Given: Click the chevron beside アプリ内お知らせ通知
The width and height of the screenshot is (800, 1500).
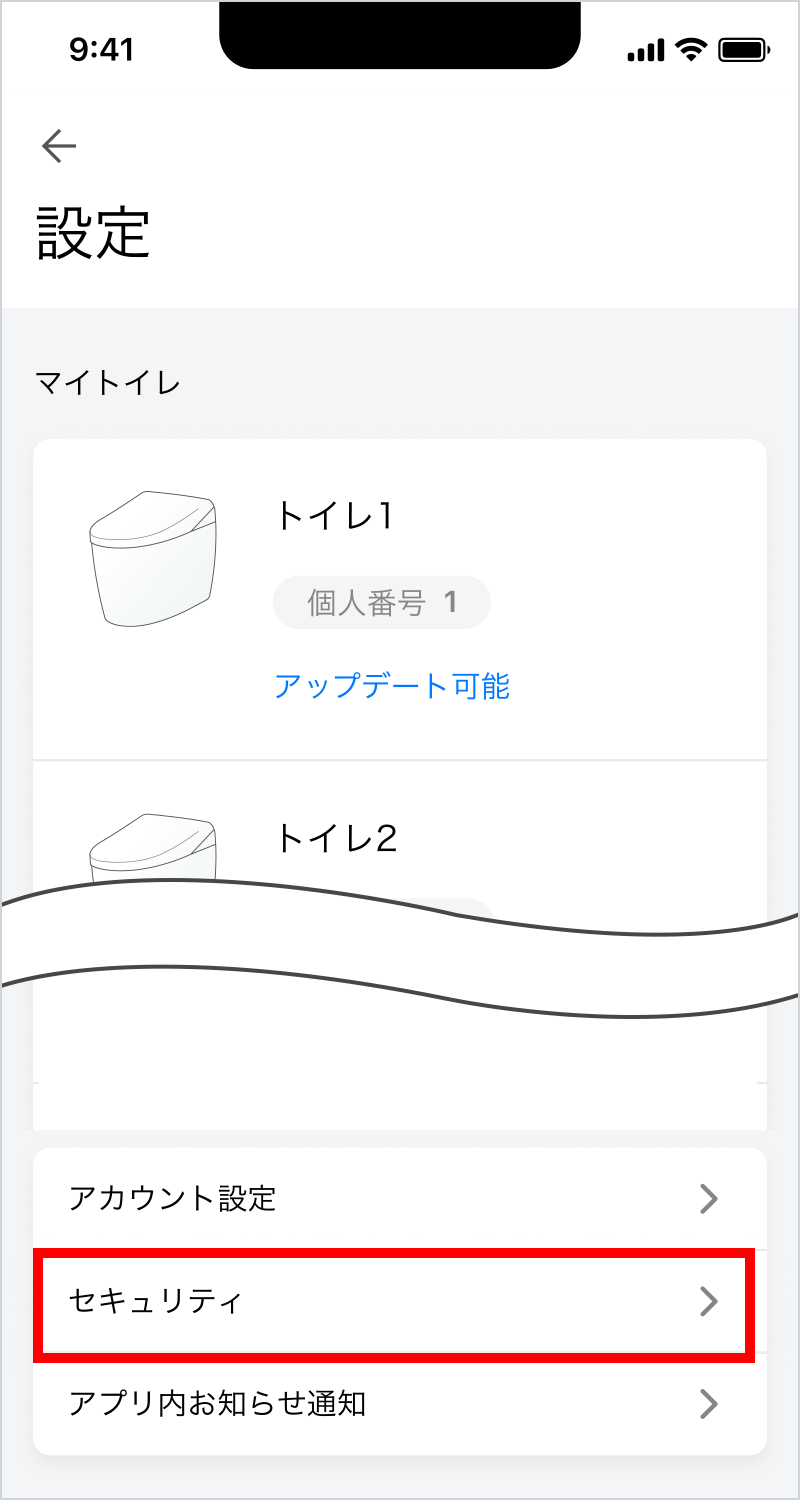Looking at the screenshot, I should (x=709, y=1404).
